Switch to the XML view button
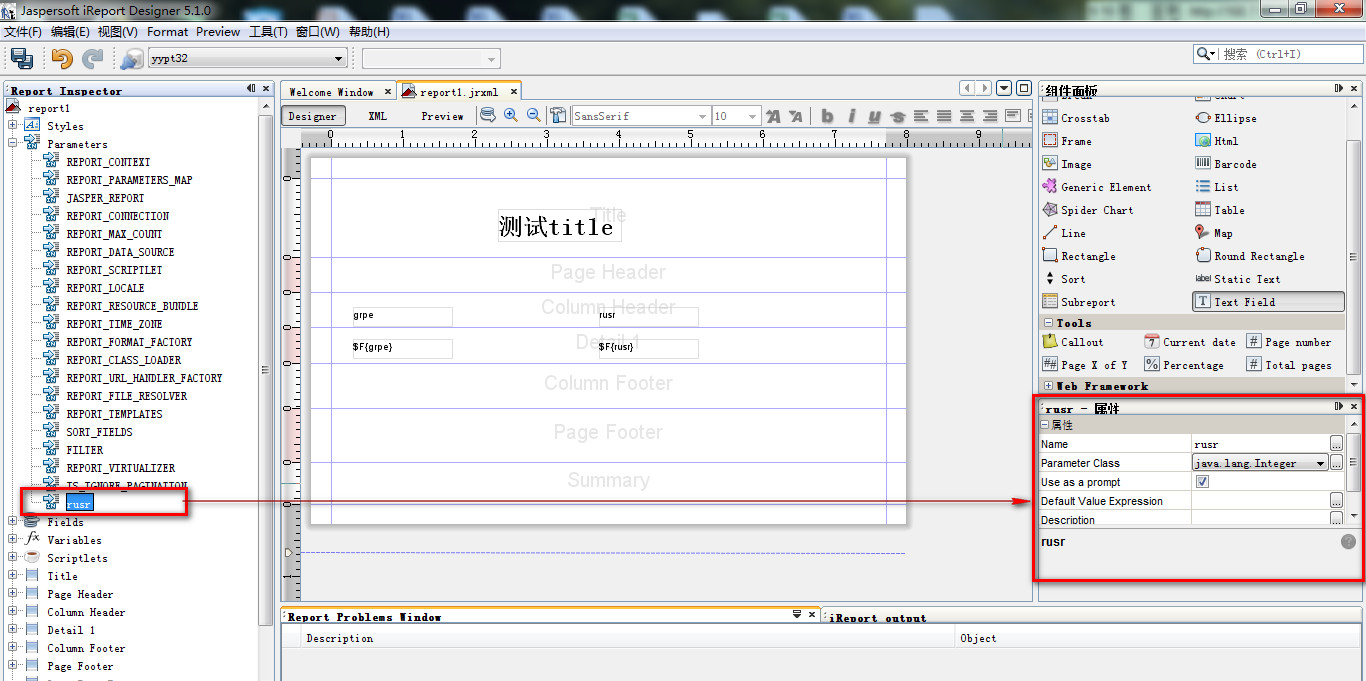Screen dimensions: 1366x681 (x=377, y=116)
